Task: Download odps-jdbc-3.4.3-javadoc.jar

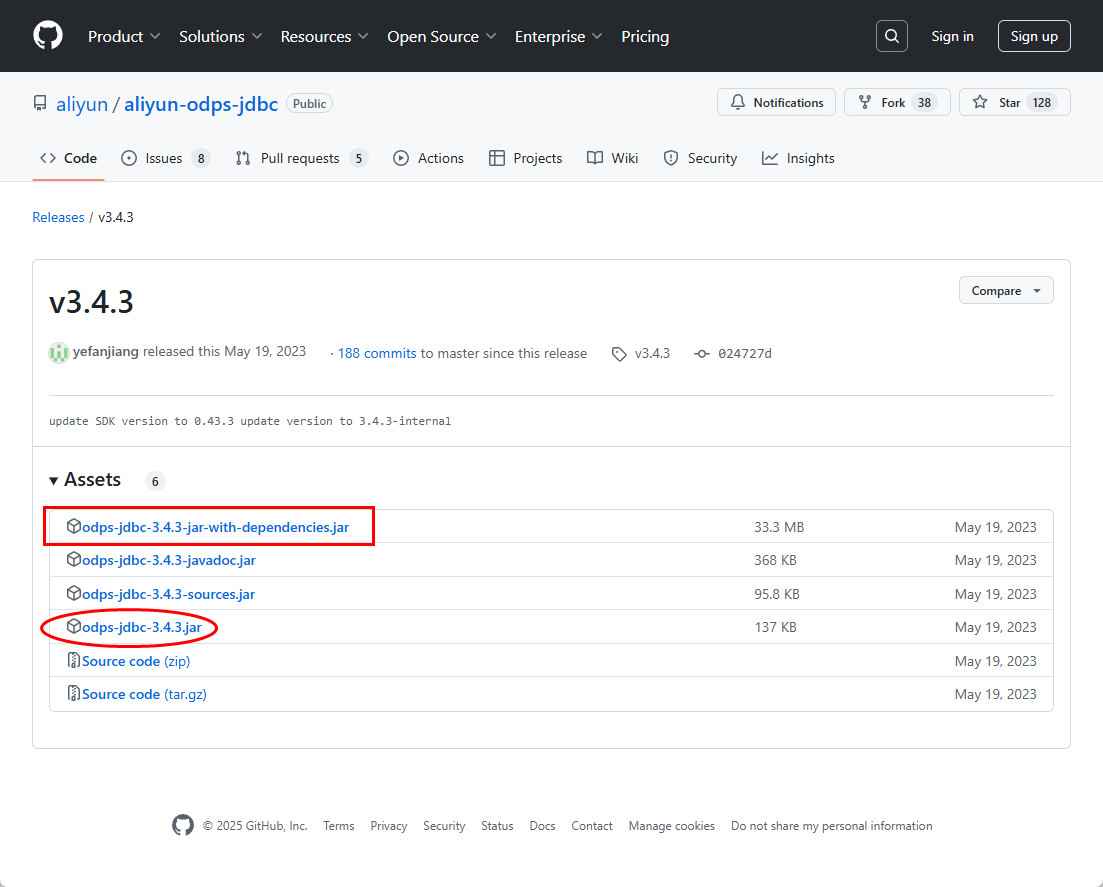Action: pyautogui.click(x=169, y=561)
